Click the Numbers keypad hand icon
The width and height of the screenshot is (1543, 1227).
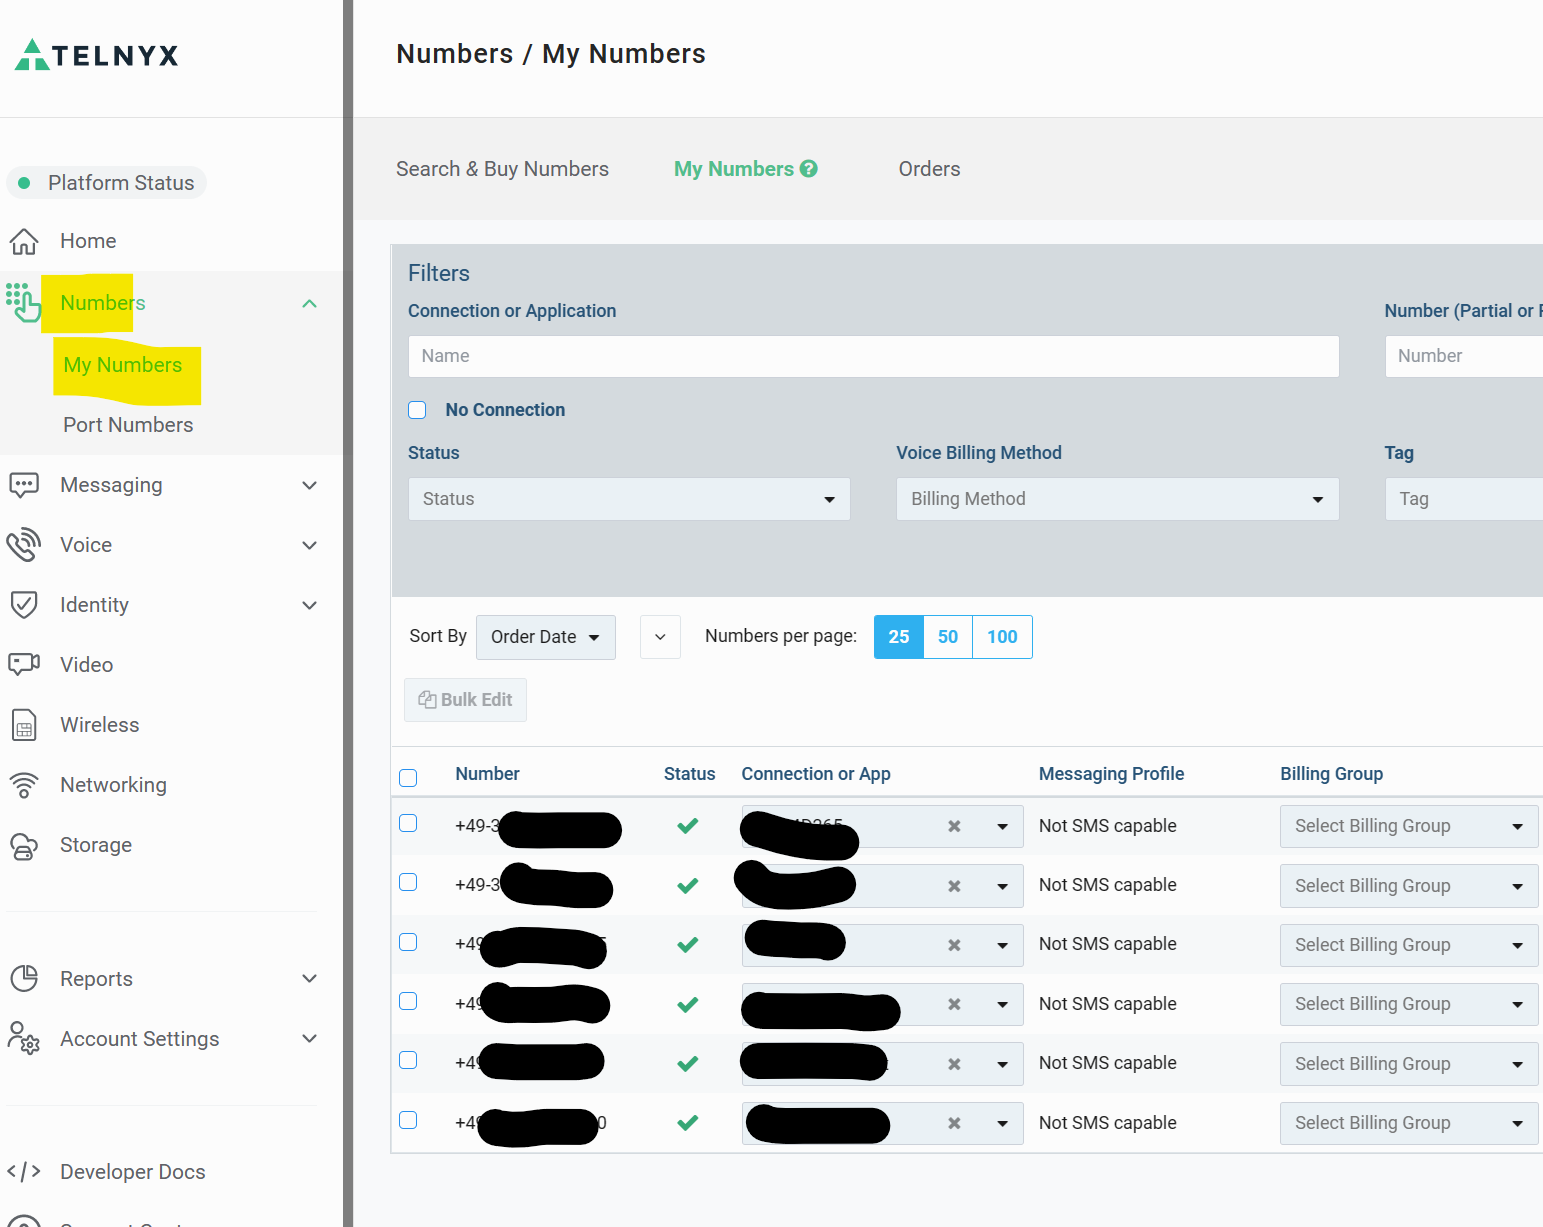[23, 303]
